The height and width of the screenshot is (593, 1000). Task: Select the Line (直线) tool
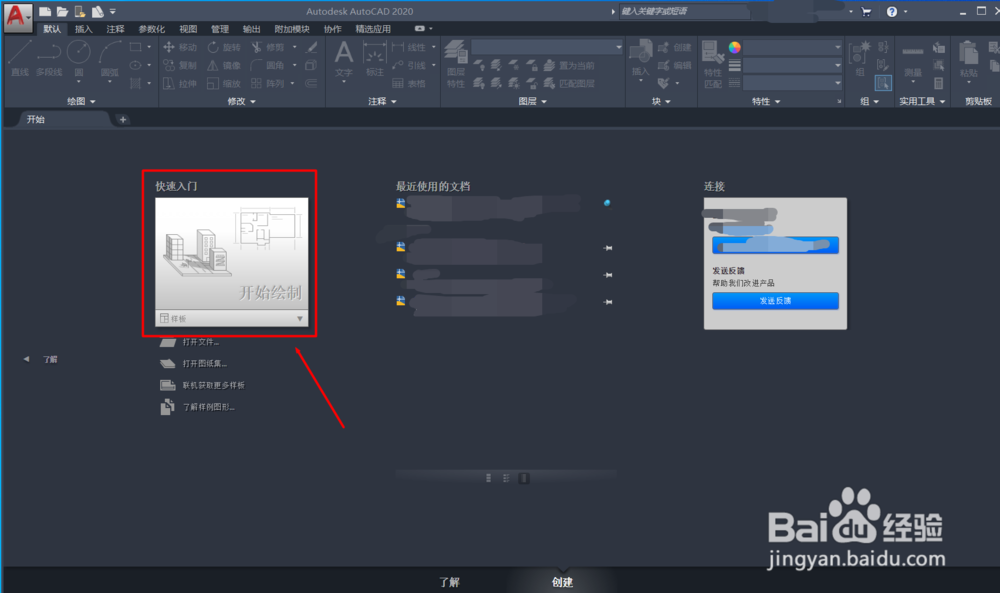20,59
